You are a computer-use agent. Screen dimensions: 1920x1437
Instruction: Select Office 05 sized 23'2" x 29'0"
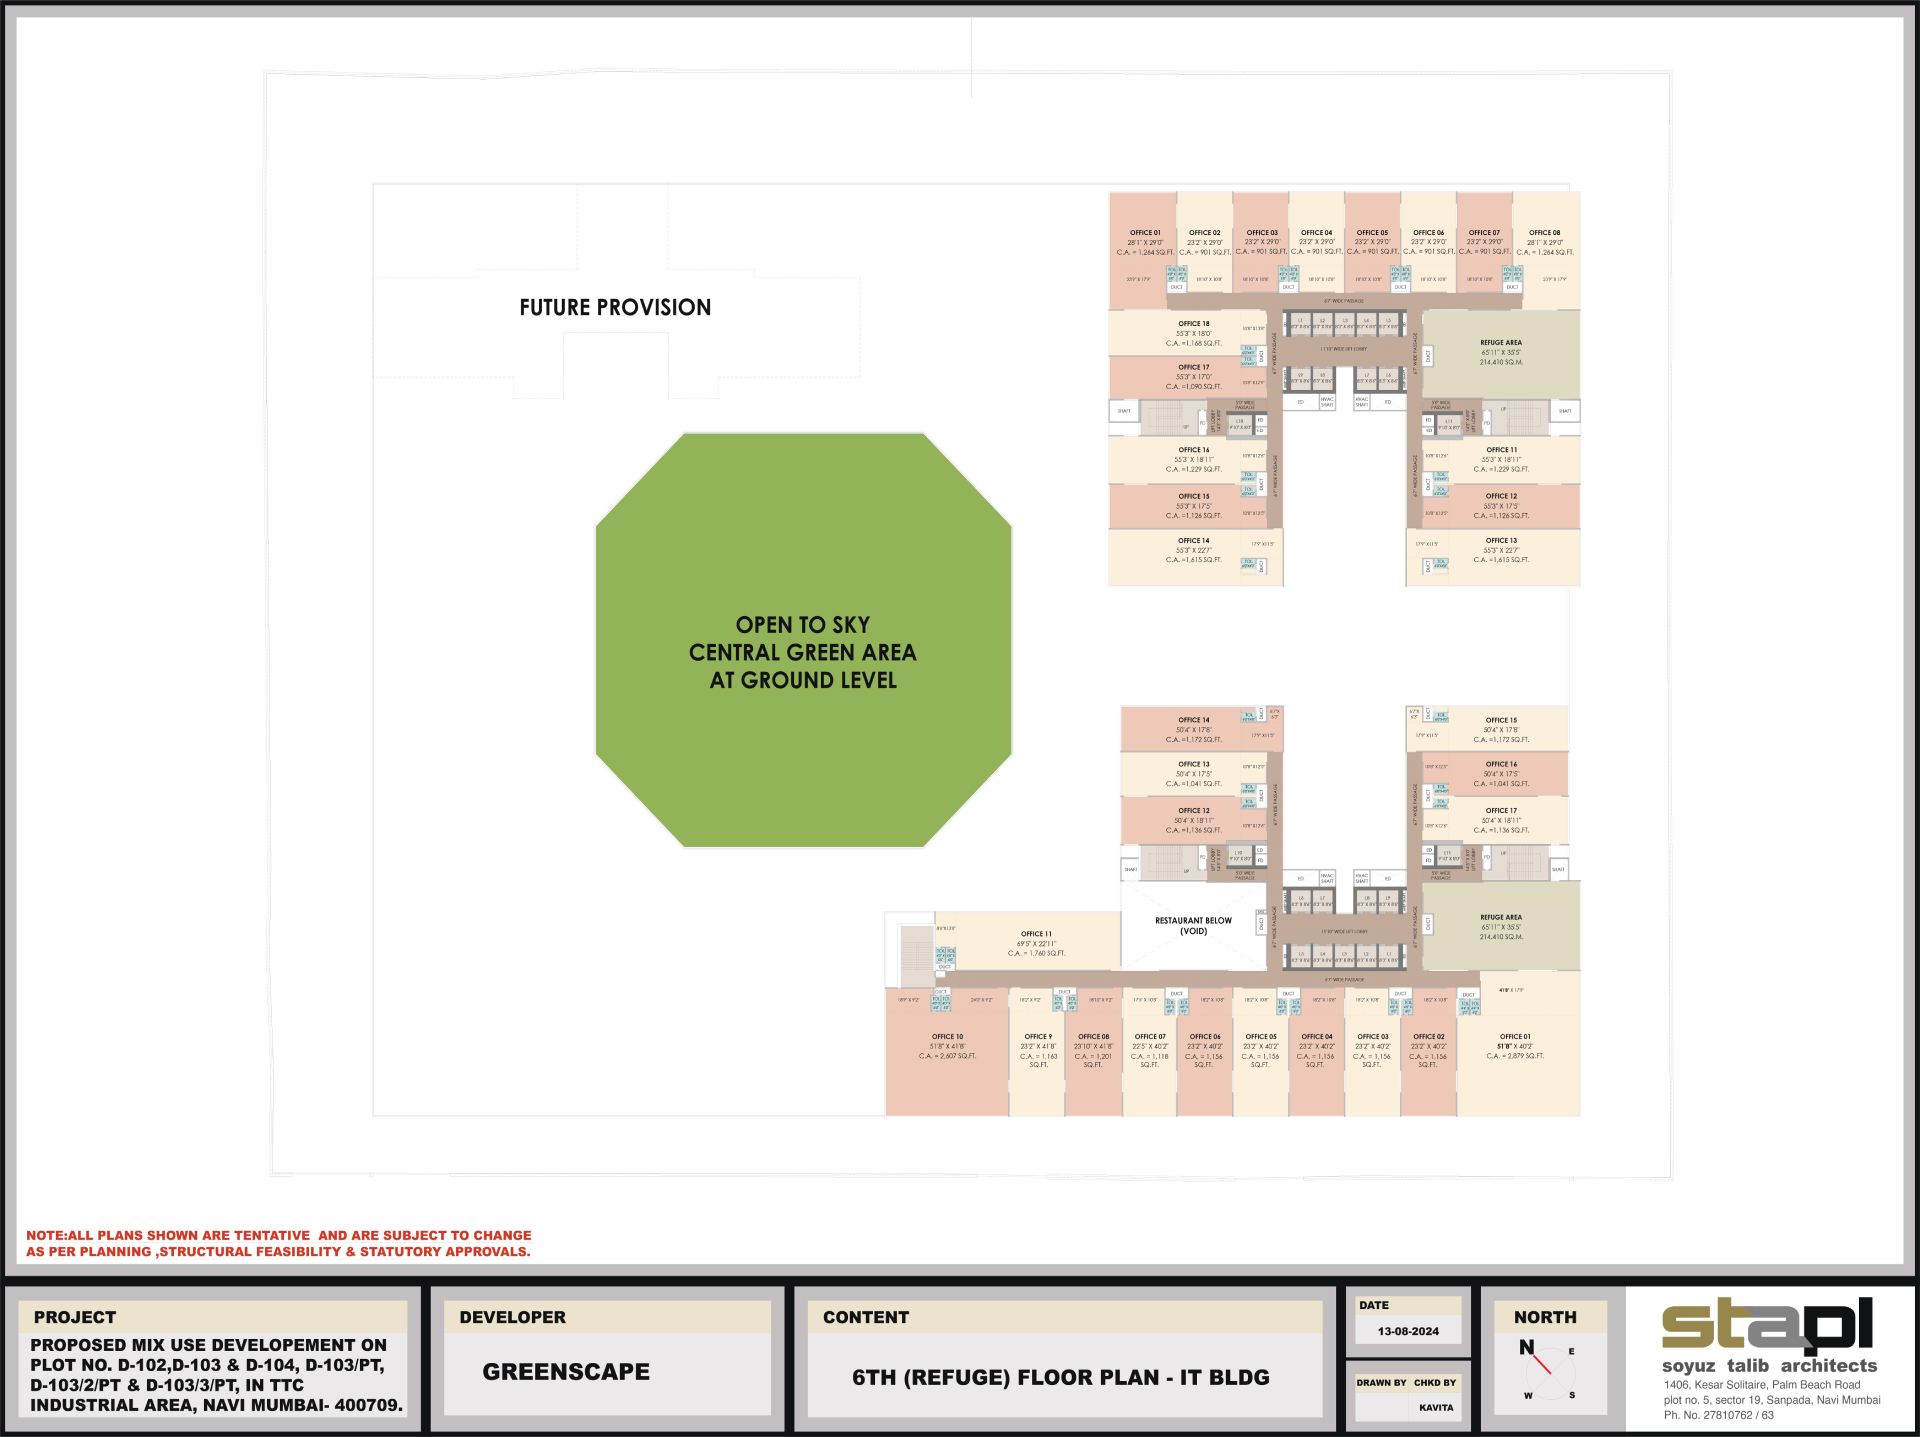1372,242
